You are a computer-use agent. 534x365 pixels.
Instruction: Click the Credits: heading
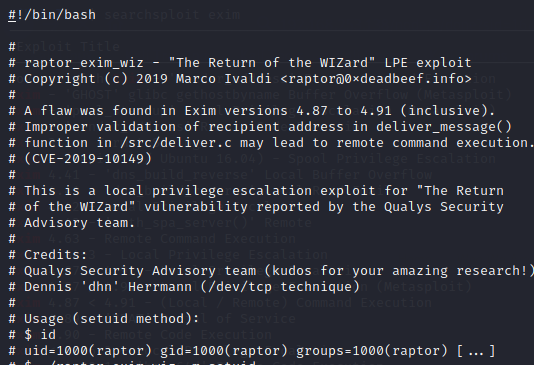[x=56, y=255]
